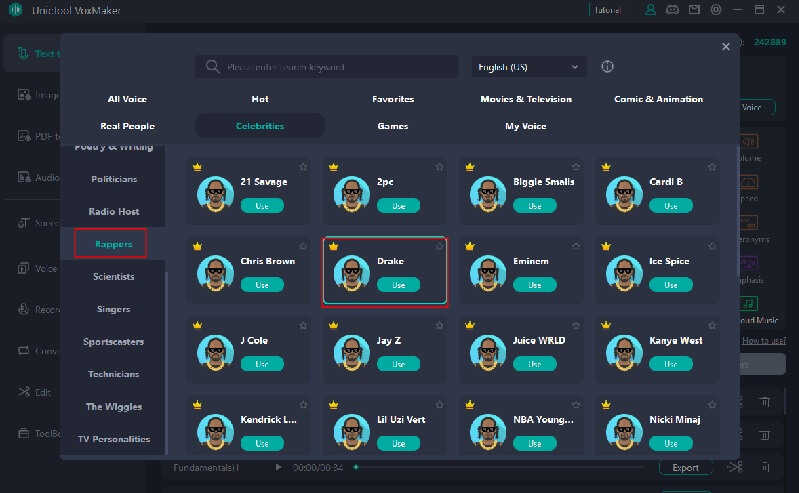Viewport: 799px width, 493px height.
Task: Favorite the 21 Savage voice with star
Action: (x=303, y=167)
